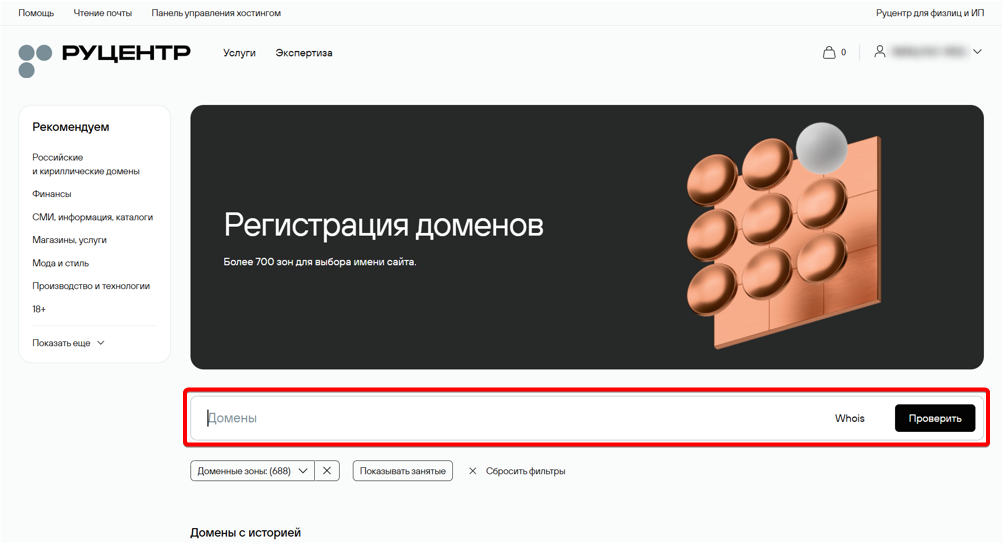Select the Магазины, услуги category
Screen dimensions: 1002x543
point(69,240)
